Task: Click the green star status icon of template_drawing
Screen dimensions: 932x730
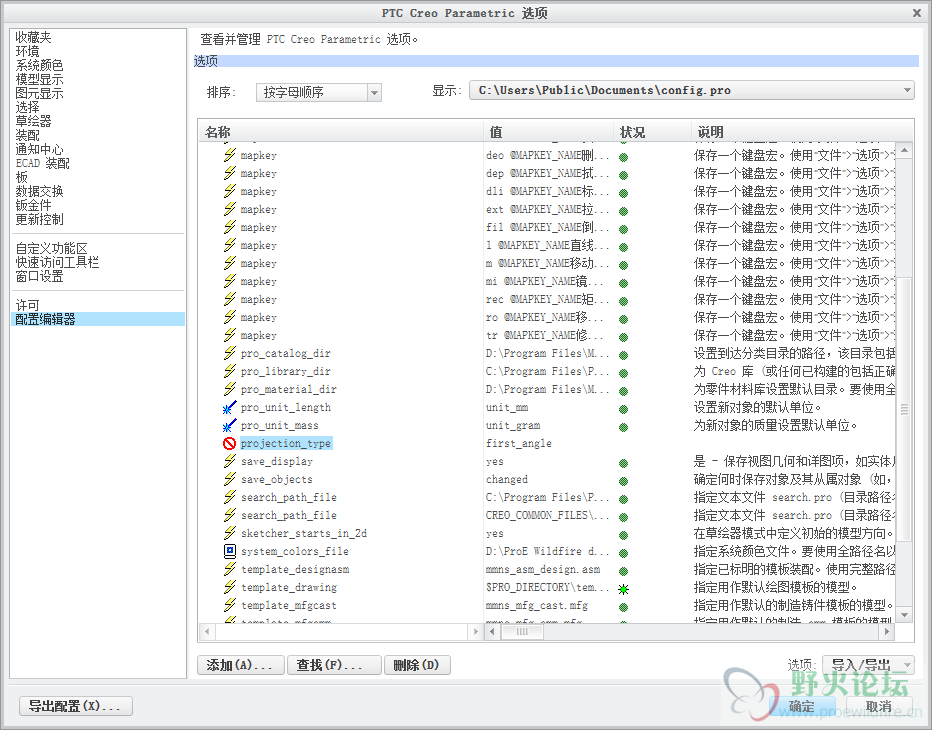Action: coord(623,589)
